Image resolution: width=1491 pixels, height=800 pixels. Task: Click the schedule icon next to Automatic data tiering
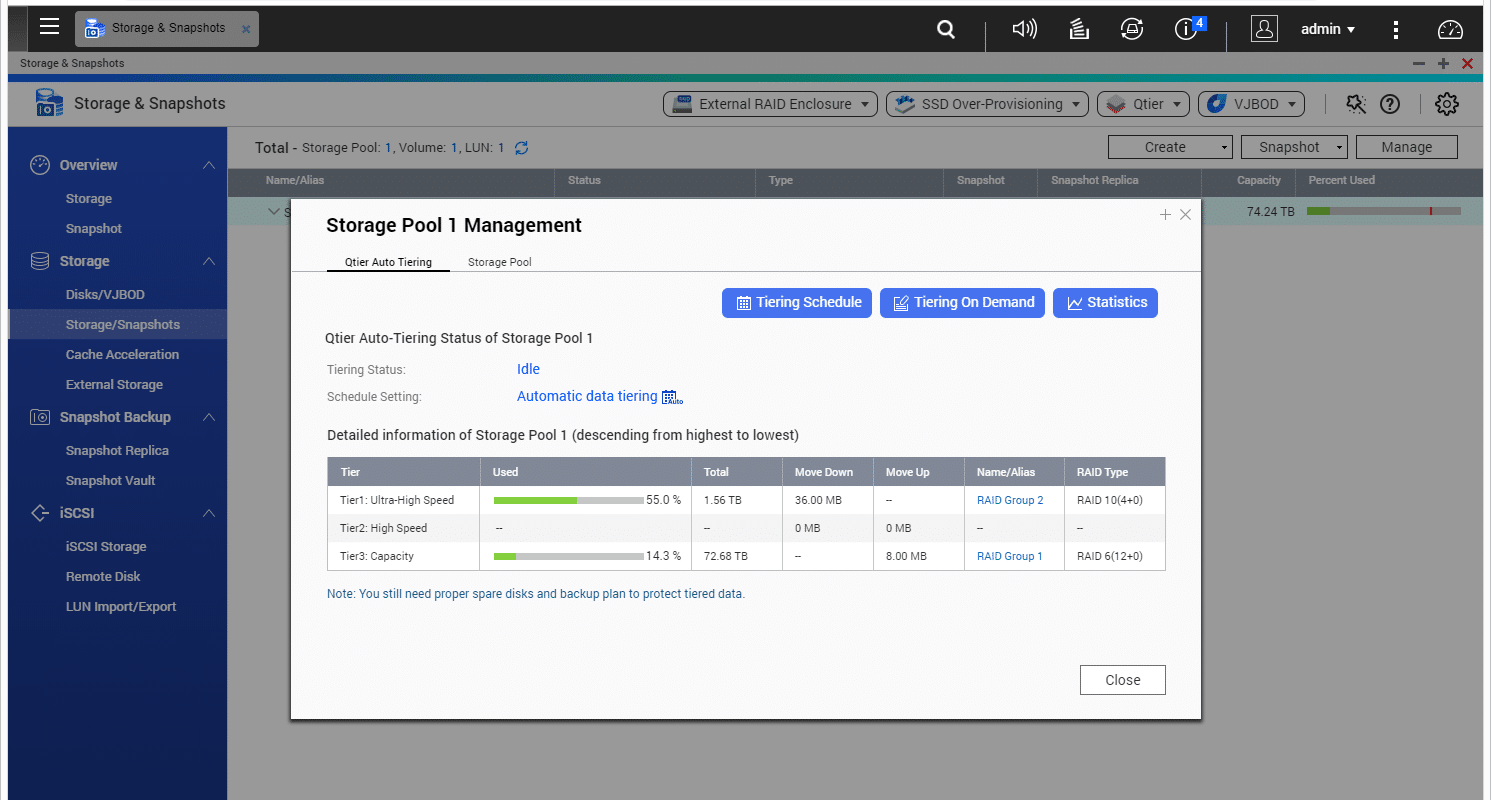click(x=672, y=397)
